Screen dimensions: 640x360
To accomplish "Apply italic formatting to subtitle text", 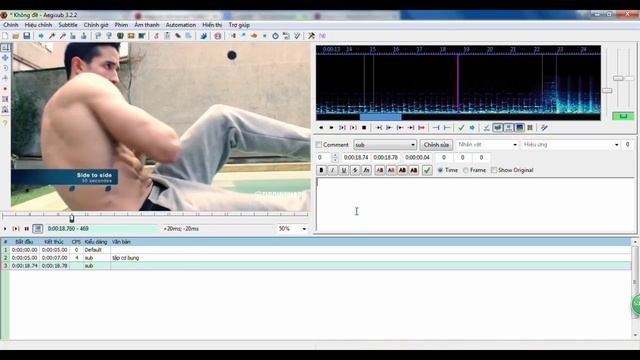I will pos(333,170).
